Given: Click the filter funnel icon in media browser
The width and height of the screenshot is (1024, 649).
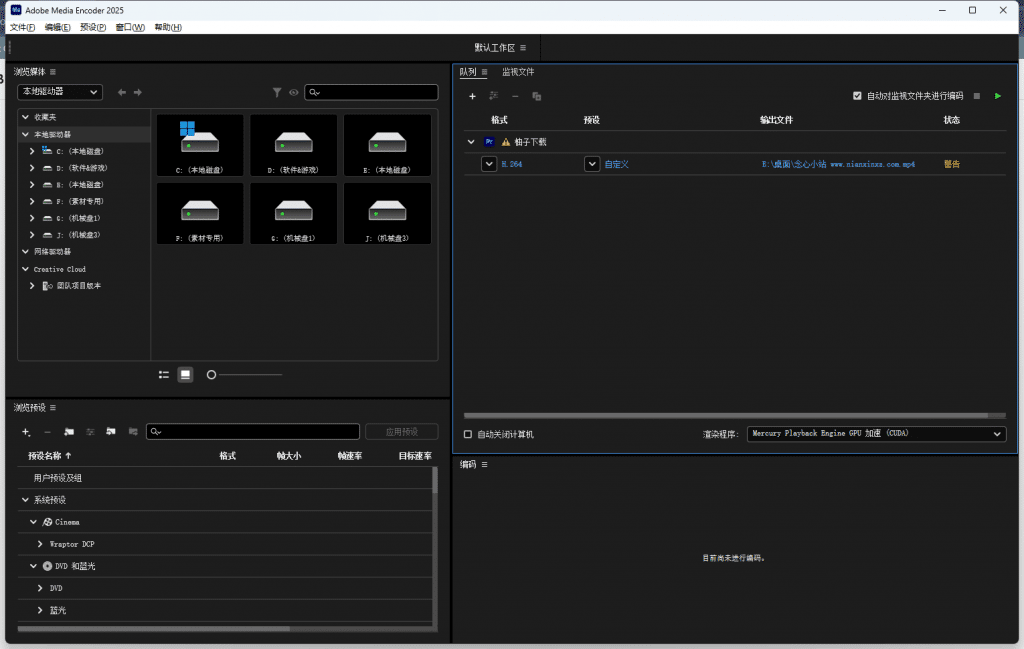Looking at the screenshot, I should click(277, 92).
